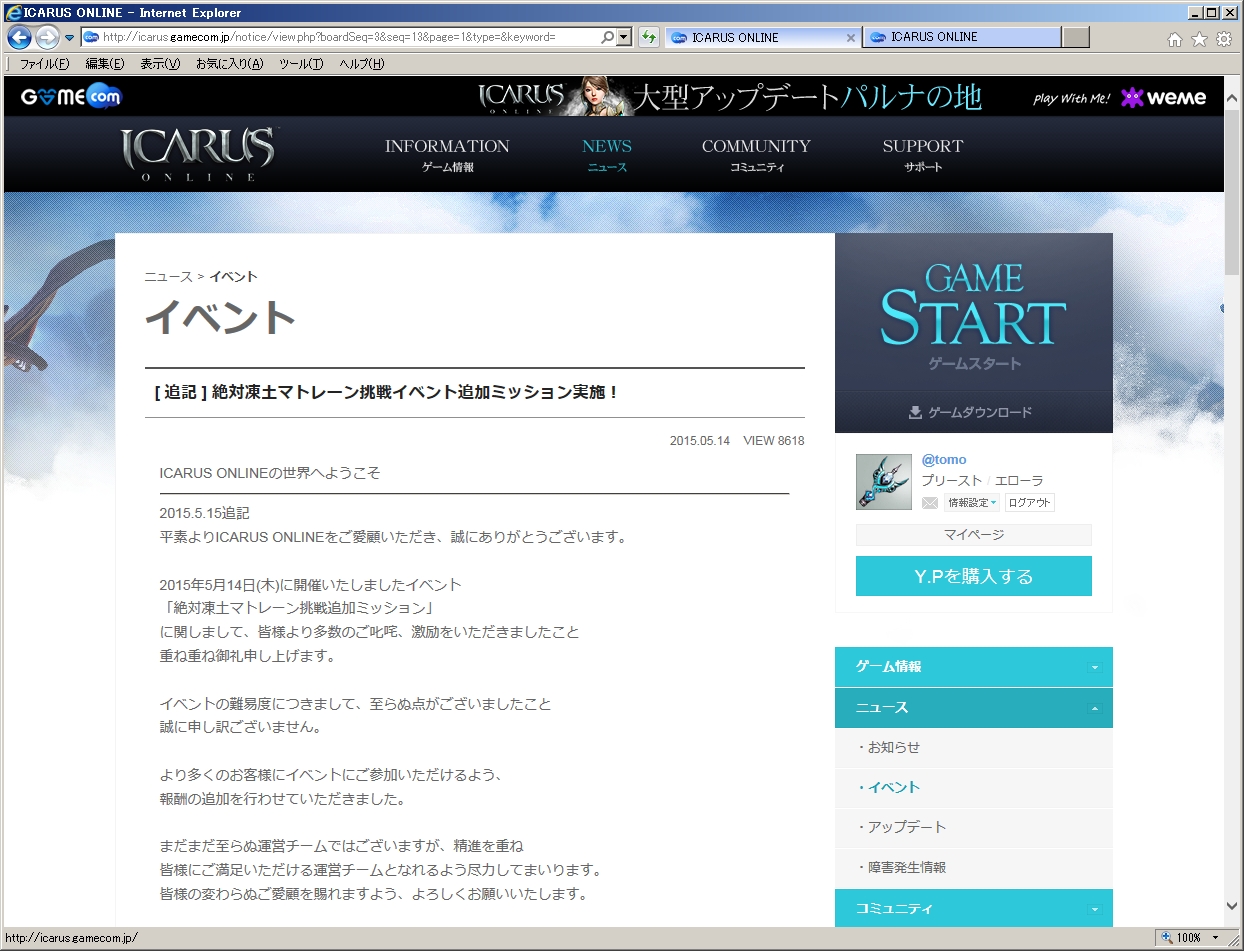Image resolution: width=1244 pixels, height=951 pixels.
Task: Click the @tomo username link
Action: click(944, 460)
